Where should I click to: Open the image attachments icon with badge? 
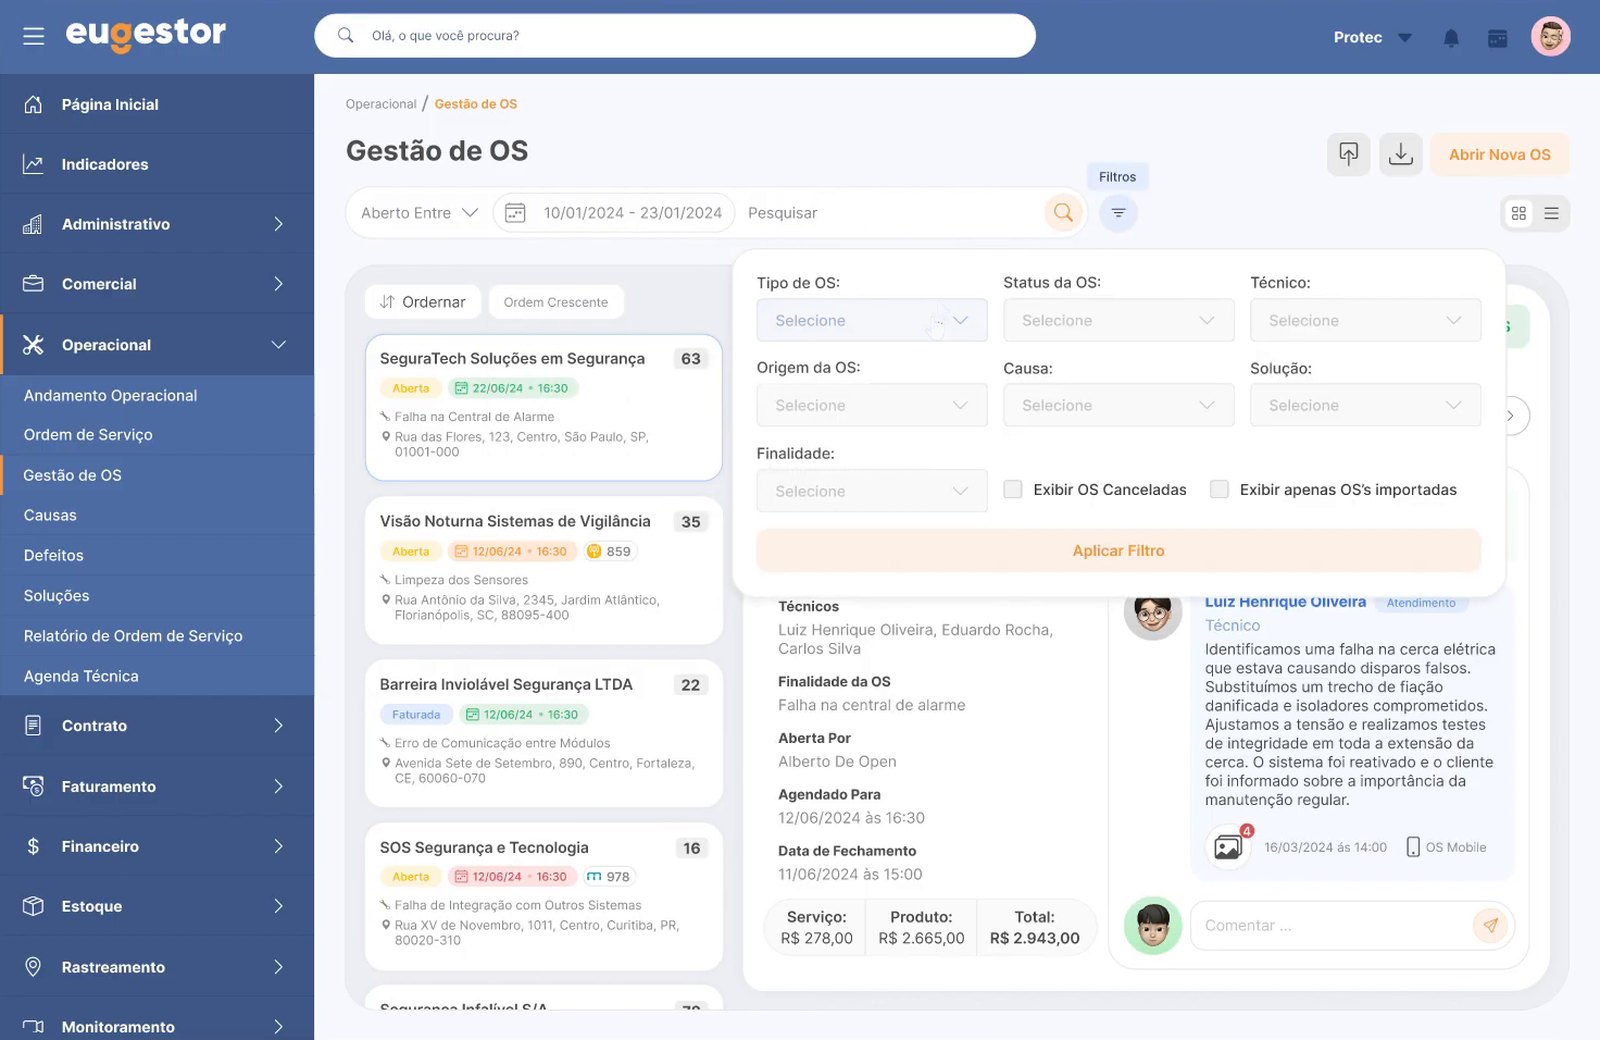point(1228,847)
